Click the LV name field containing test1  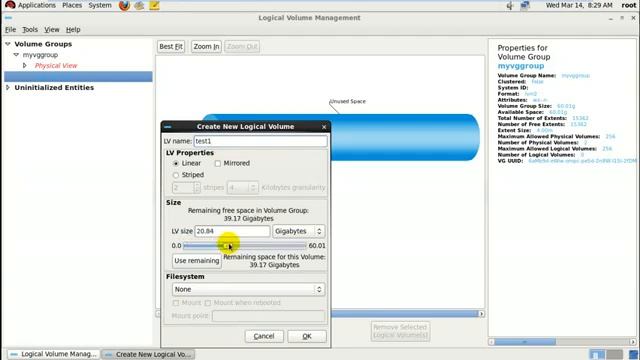coord(260,141)
